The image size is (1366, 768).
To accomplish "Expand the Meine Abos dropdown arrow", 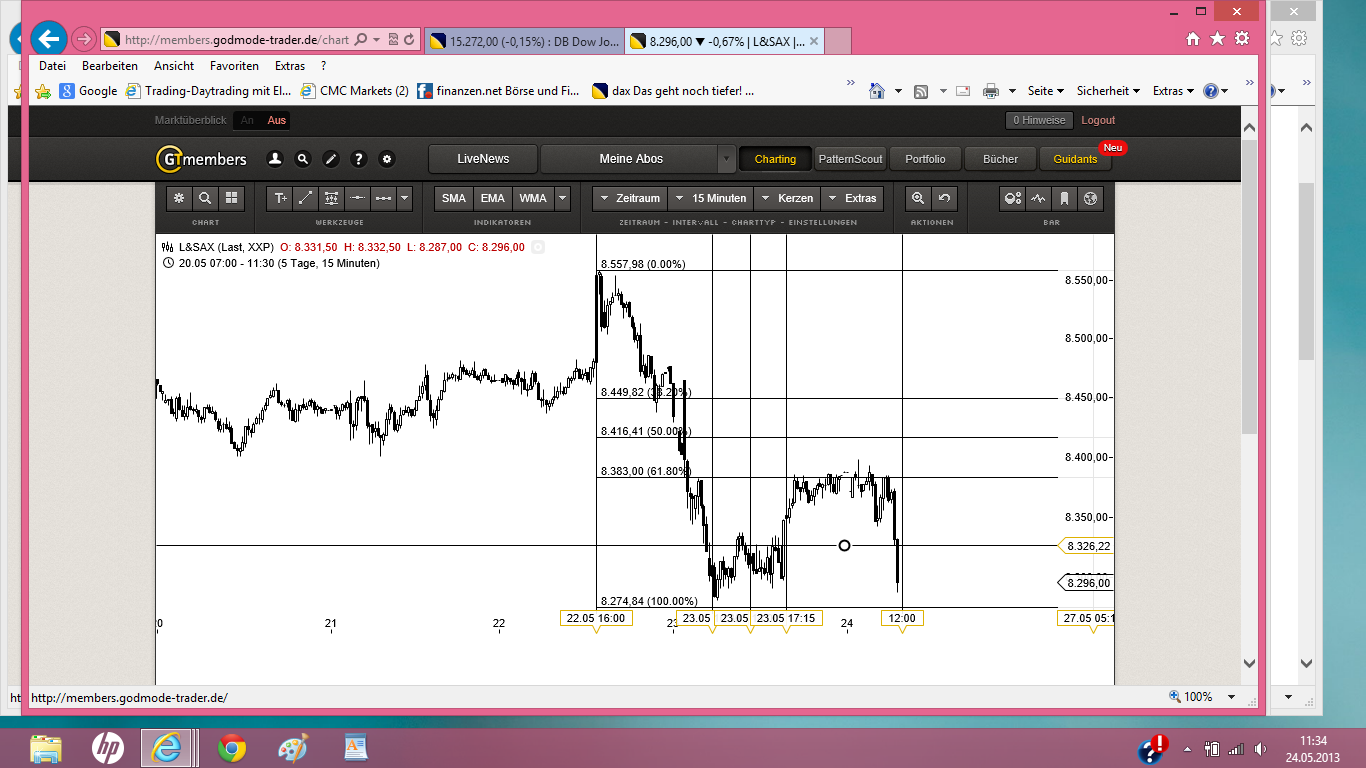I will (x=726, y=159).
